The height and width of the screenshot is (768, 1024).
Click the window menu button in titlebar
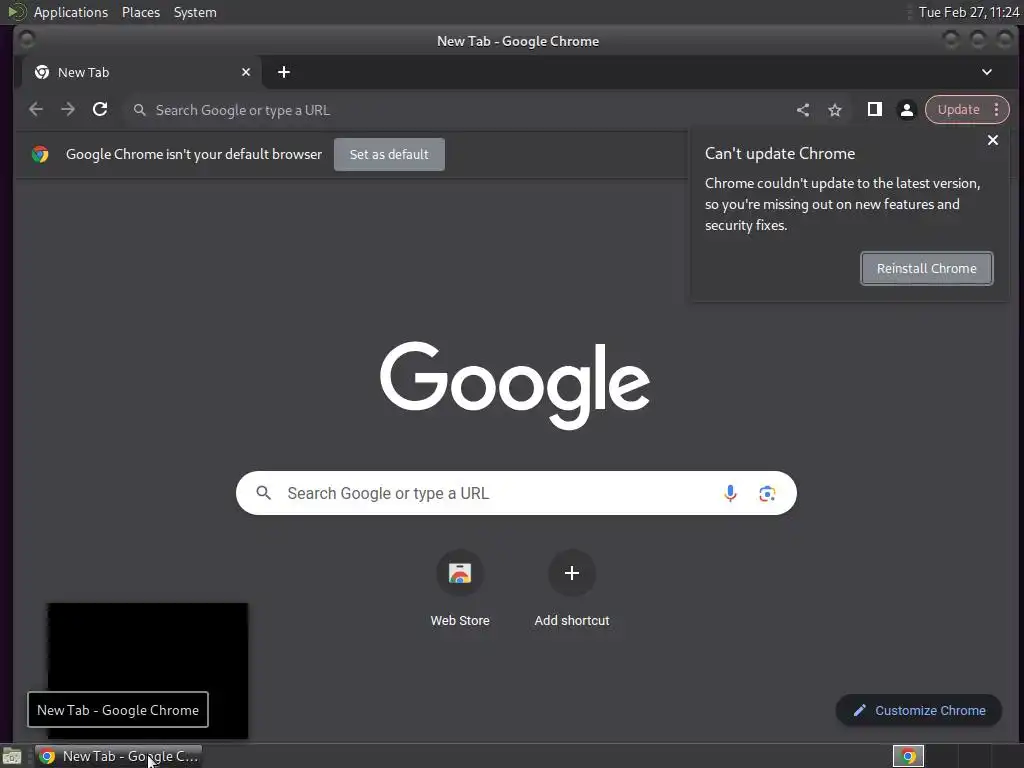point(27,40)
